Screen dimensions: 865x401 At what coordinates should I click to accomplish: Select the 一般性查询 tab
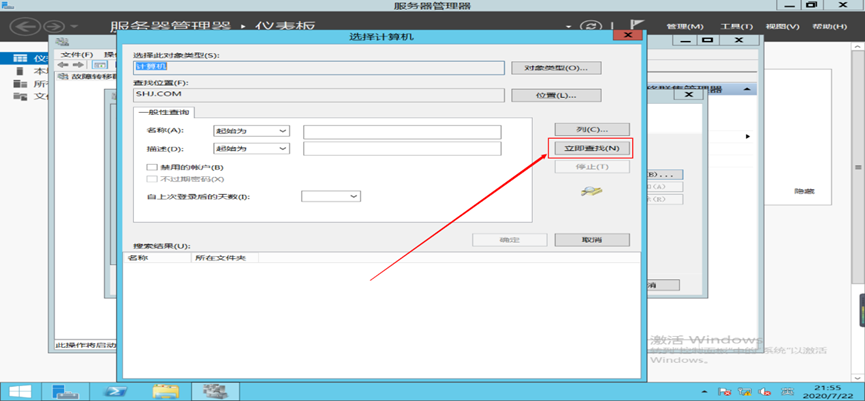[x=163, y=112]
